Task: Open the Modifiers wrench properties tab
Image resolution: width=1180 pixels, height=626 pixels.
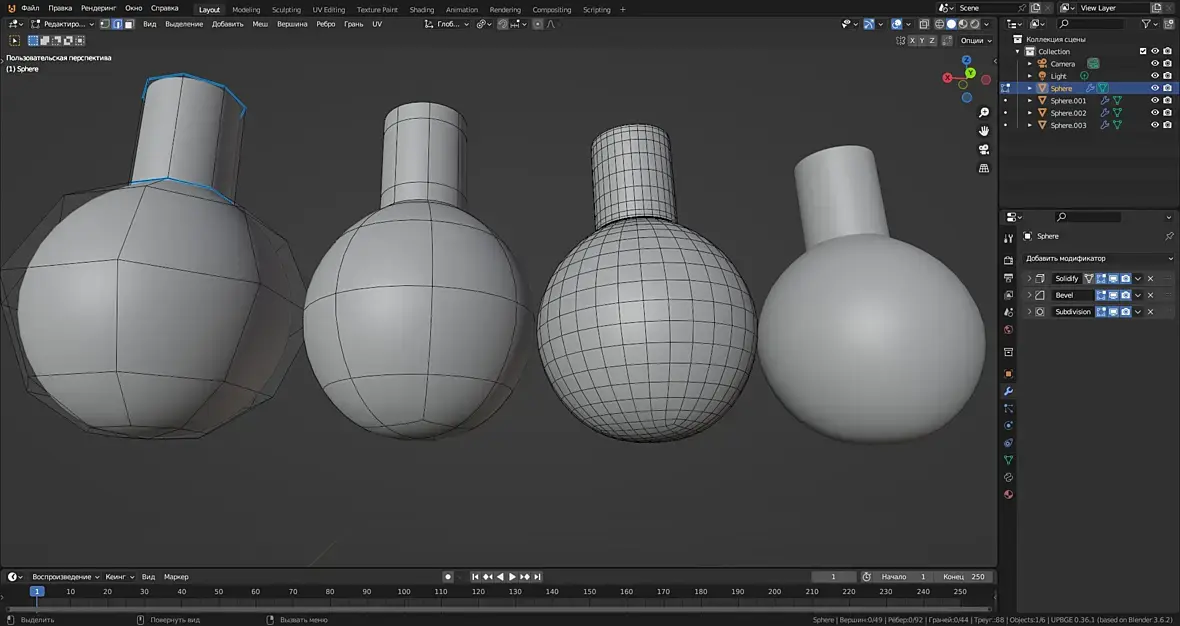Action: tap(1008, 391)
